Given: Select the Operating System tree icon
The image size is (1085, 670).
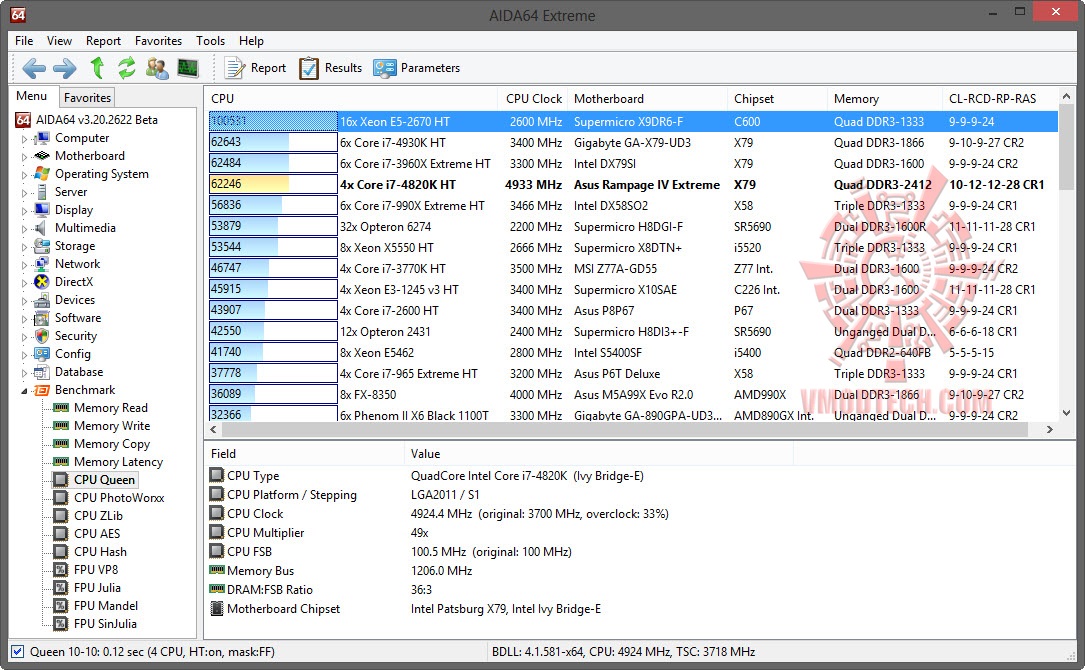Looking at the screenshot, I should [42, 174].
